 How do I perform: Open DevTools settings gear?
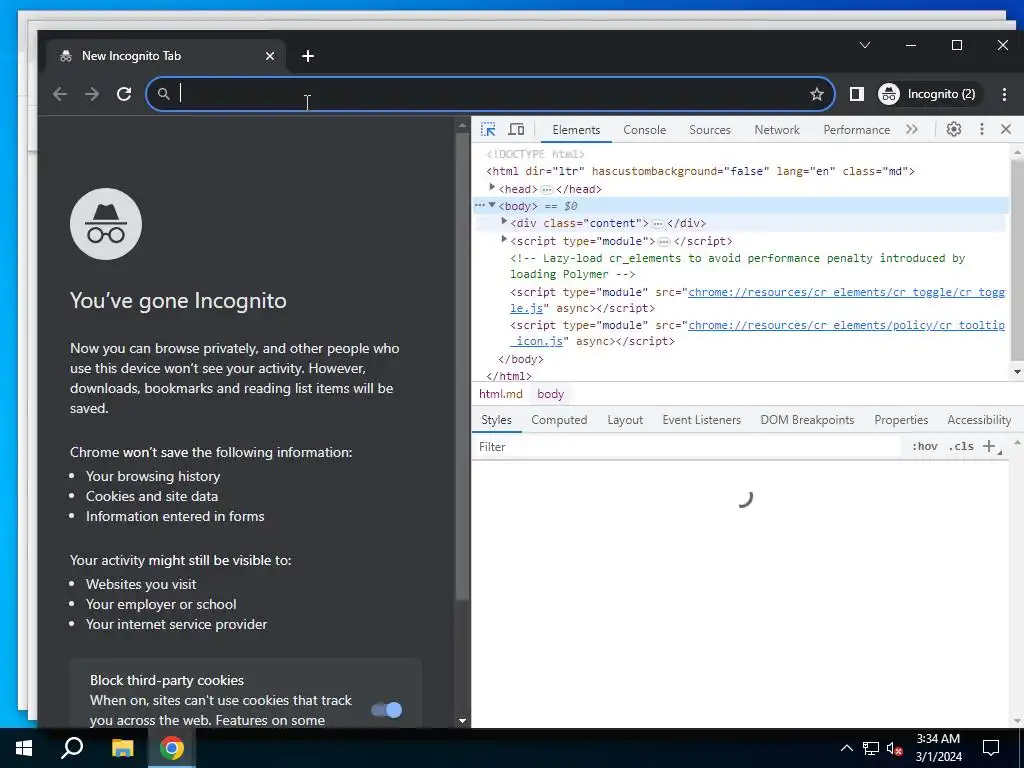953,129
